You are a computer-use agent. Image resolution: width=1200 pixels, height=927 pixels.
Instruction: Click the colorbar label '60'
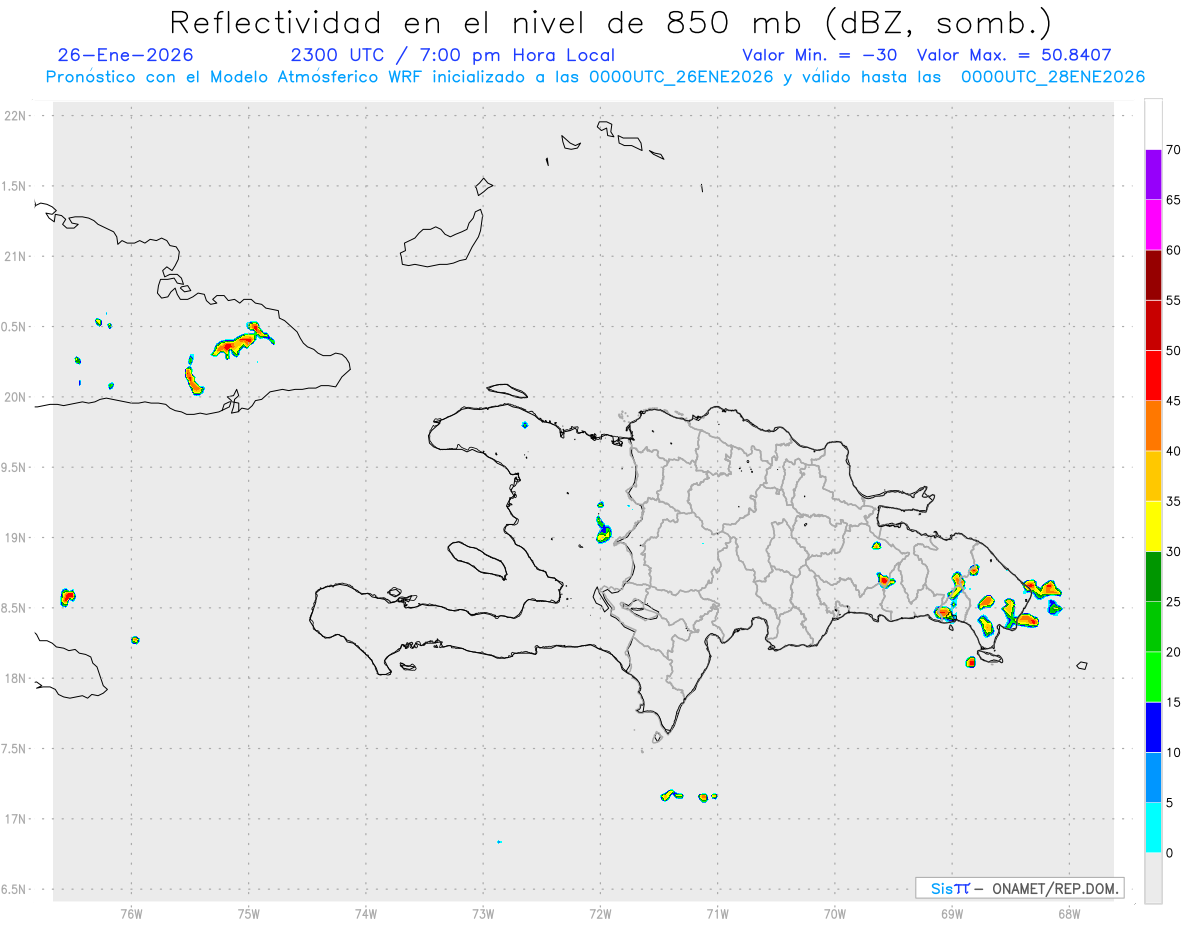point(1174,250)
